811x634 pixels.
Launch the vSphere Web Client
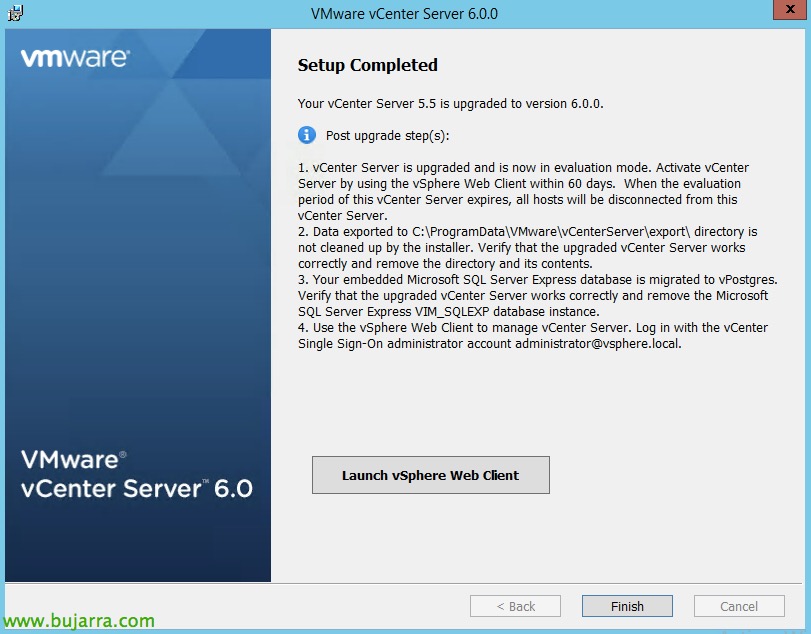tap(430, 475)
